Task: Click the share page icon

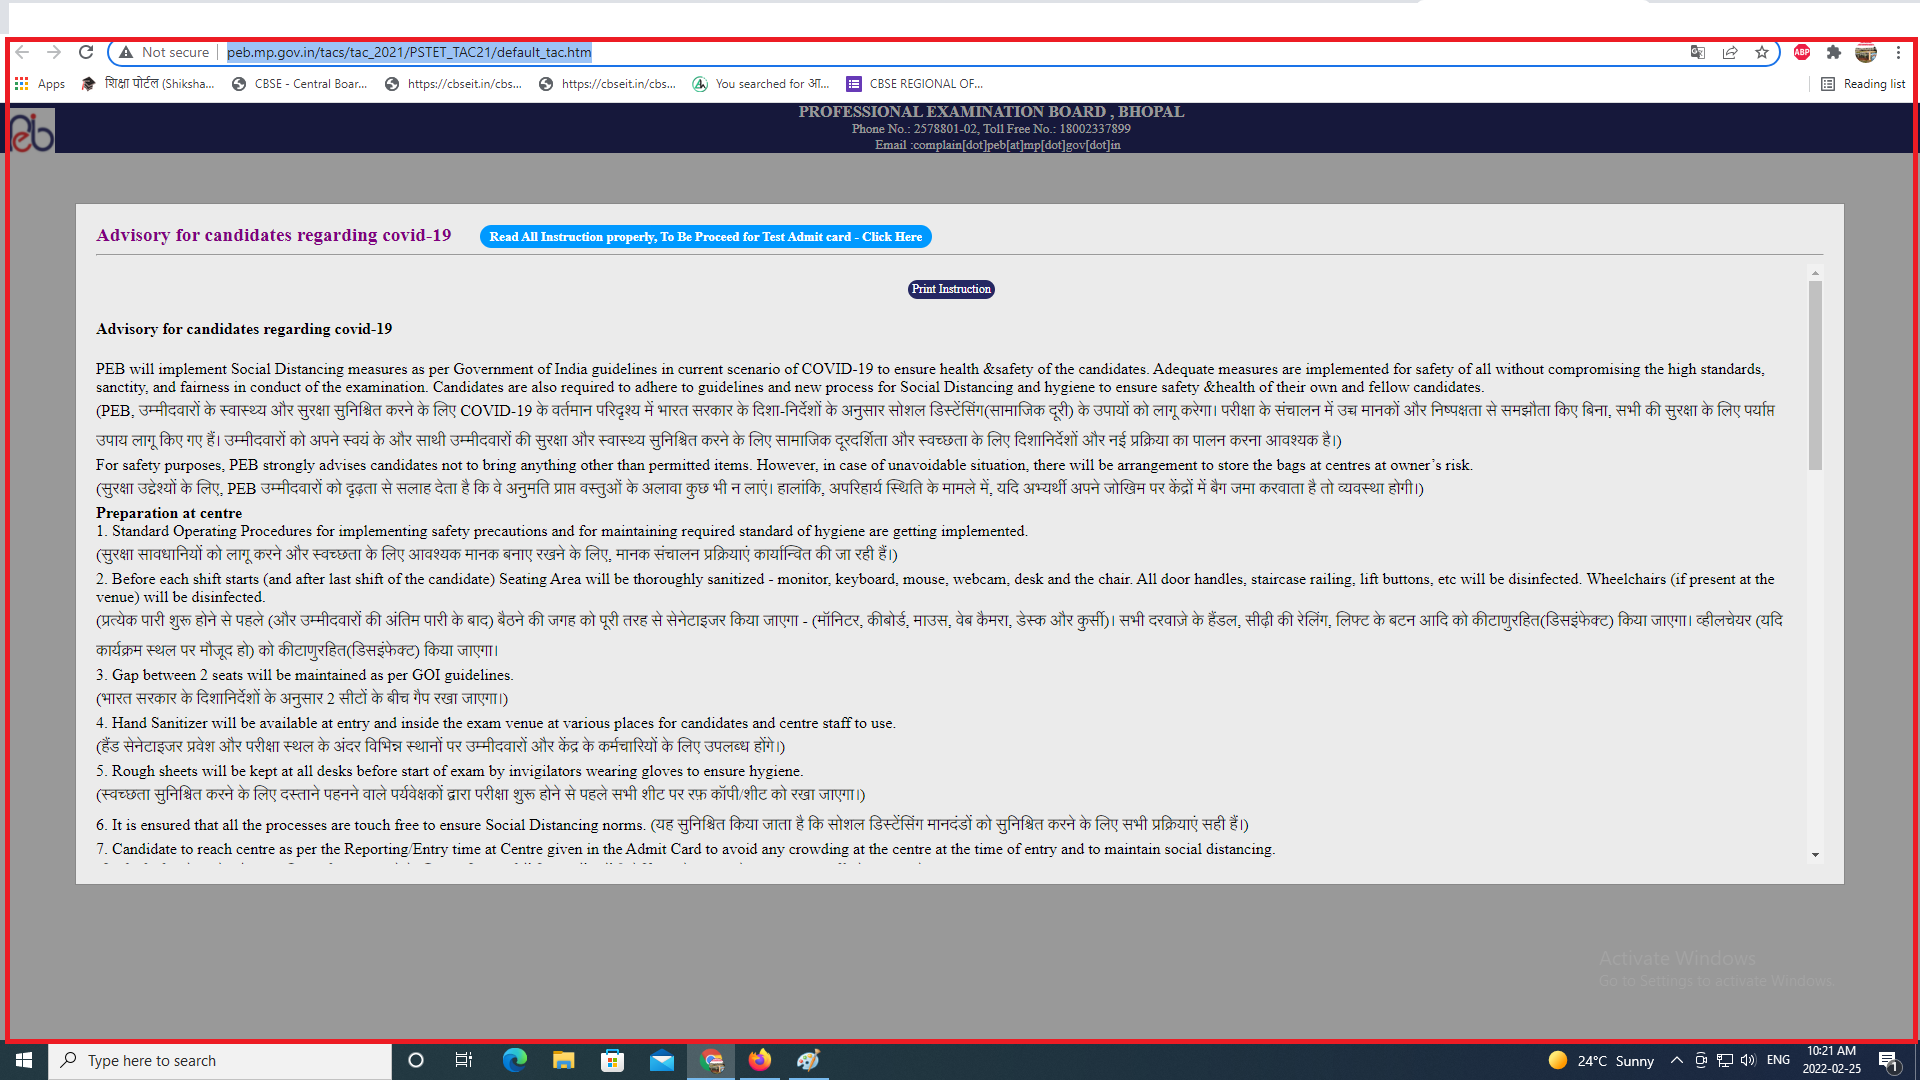Action: [1730, 52]
